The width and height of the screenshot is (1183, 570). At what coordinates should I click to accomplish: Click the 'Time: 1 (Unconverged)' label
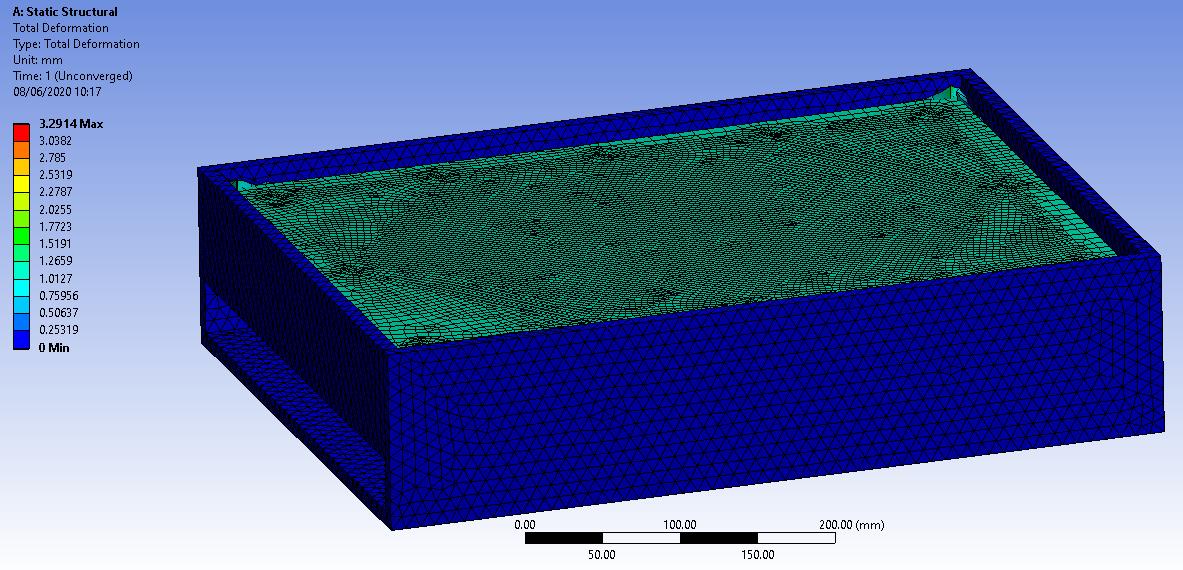pos(72,75)
